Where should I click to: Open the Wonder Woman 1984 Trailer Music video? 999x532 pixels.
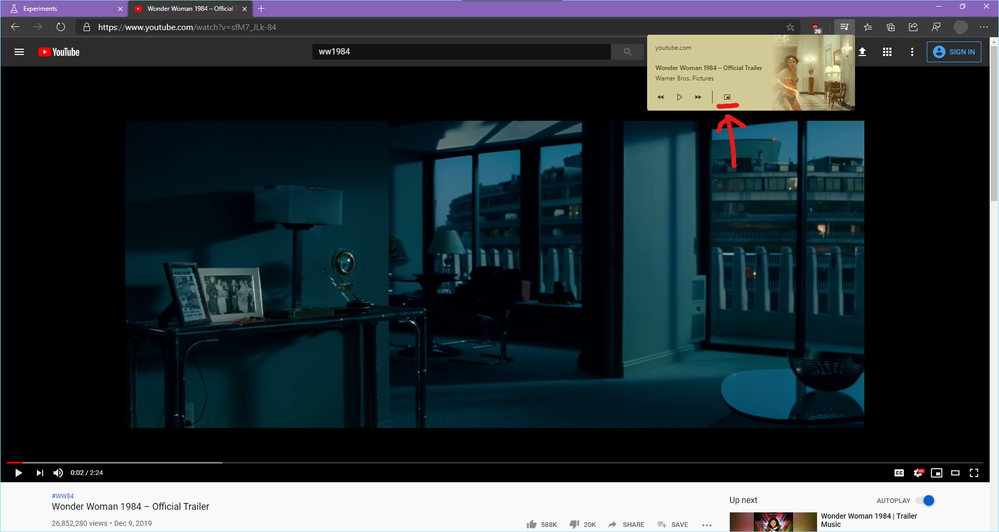(x=868, y=520)
